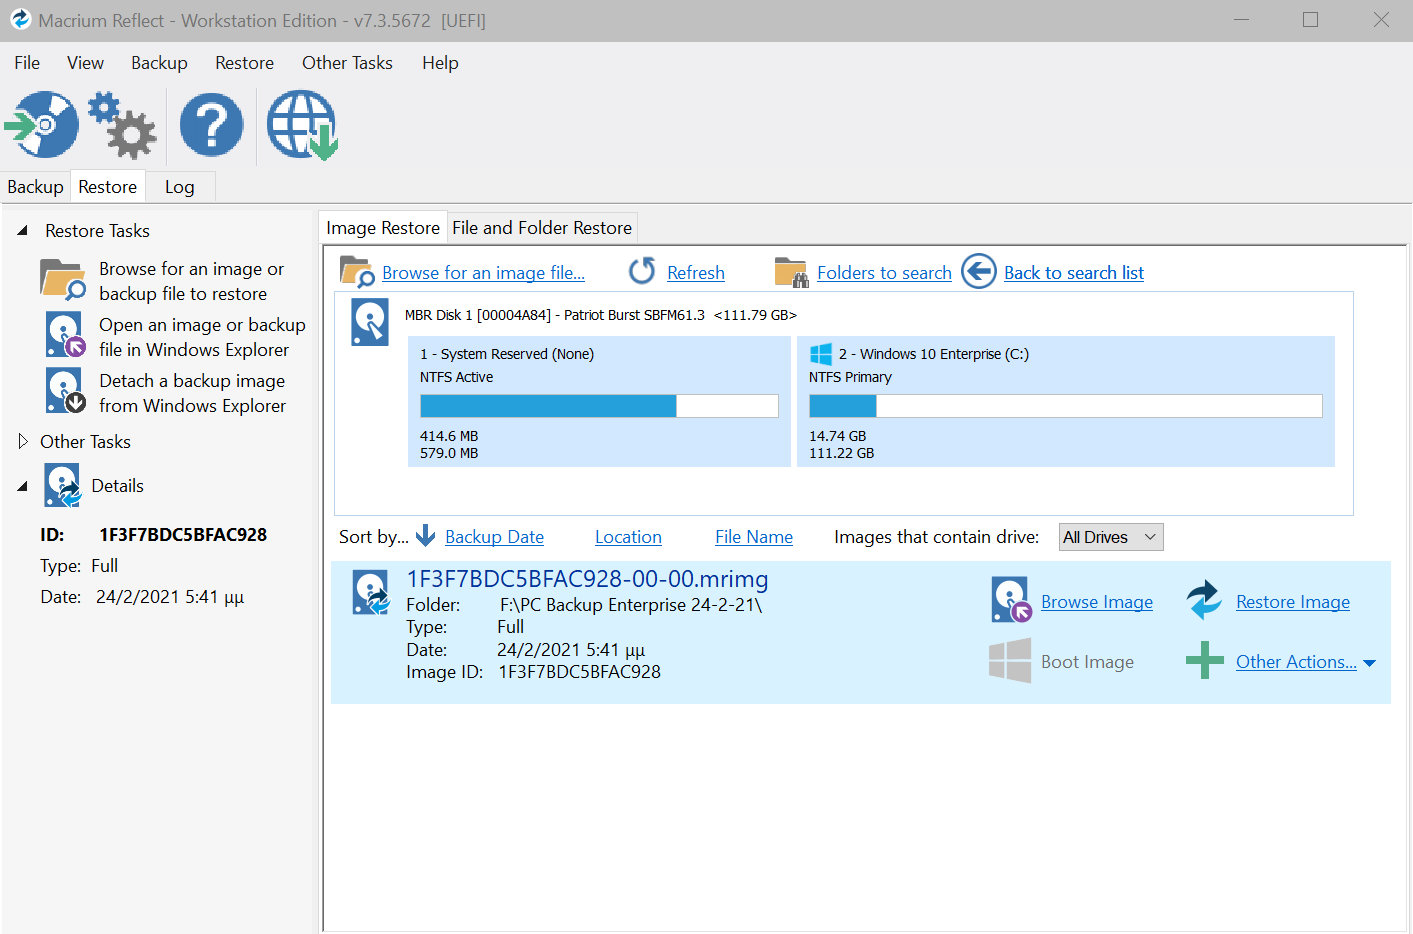Expand the Other Tasks section
The height and width of the screenshot is (934, 1413).
[23, 441]
